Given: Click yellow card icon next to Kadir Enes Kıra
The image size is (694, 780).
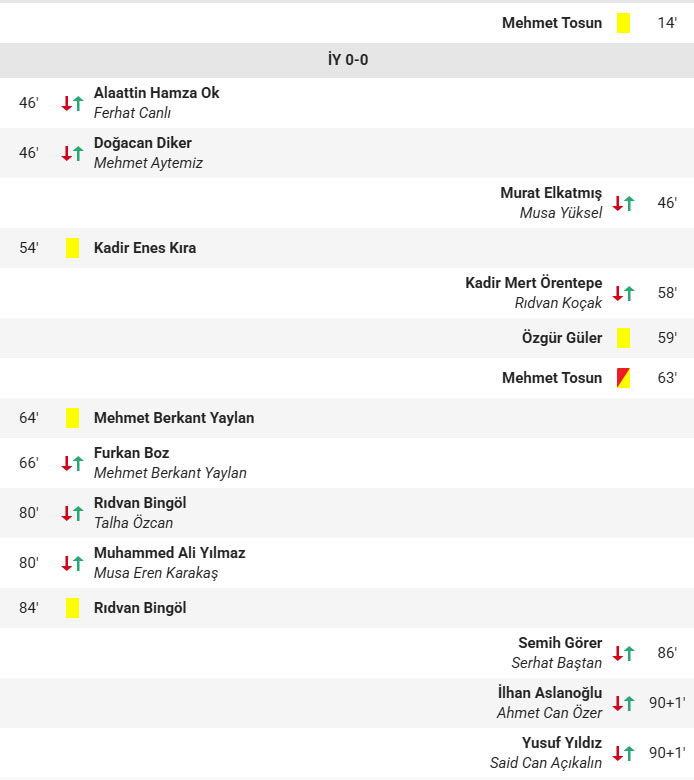Looking at the screenshot, I should click(x=72, y=248).
